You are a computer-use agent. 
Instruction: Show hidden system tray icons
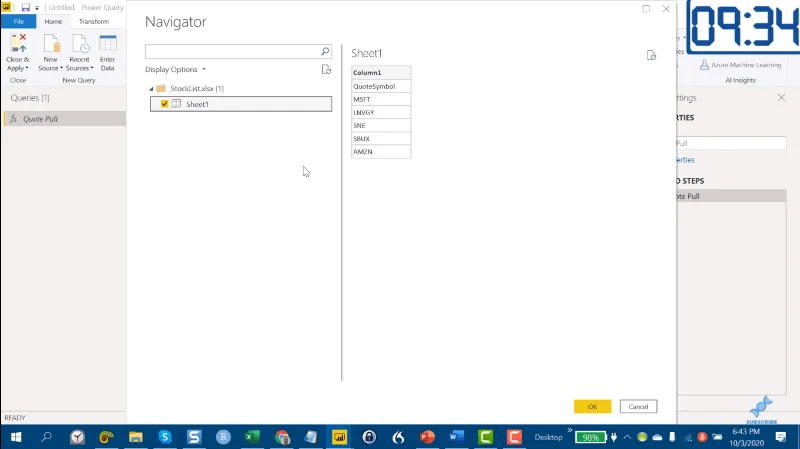[627, 437]
